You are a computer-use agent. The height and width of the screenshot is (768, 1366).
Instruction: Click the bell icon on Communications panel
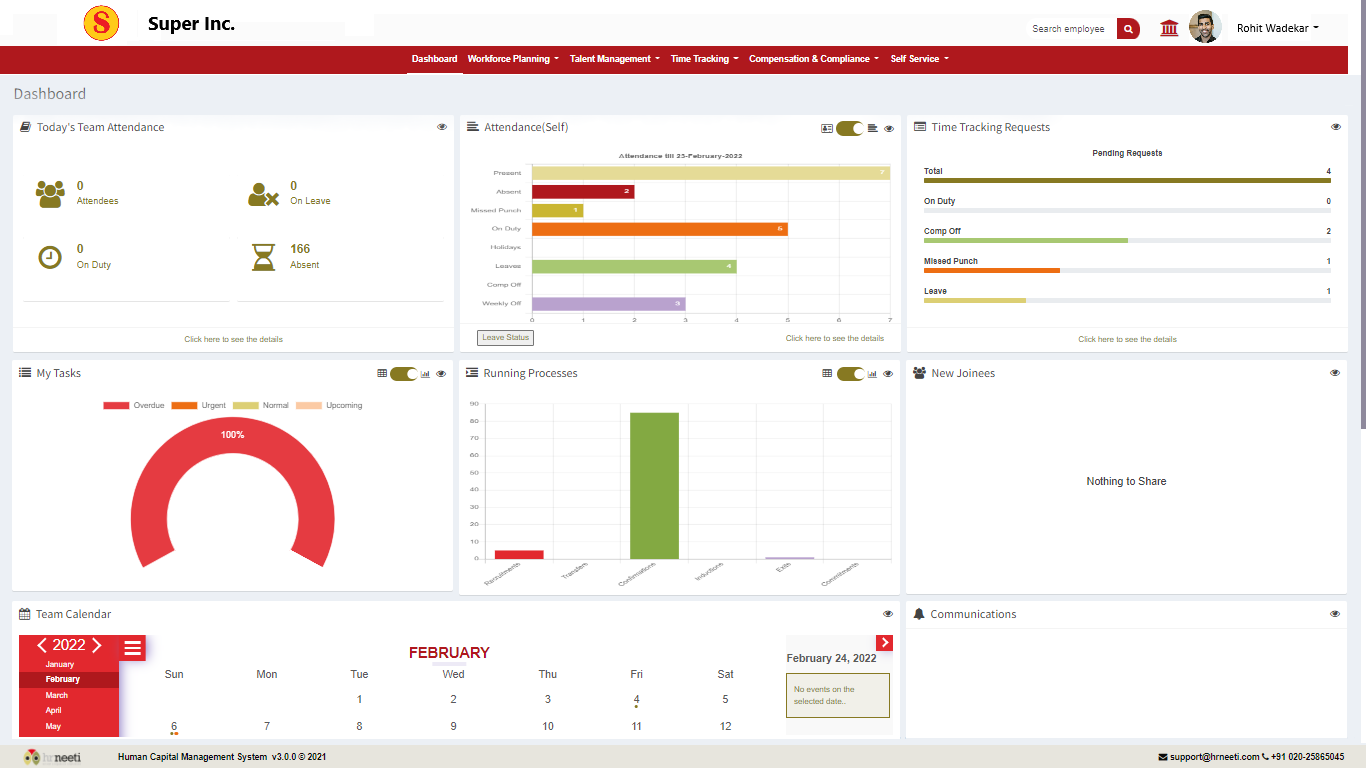pyautogui.click(x=918, y=613)
